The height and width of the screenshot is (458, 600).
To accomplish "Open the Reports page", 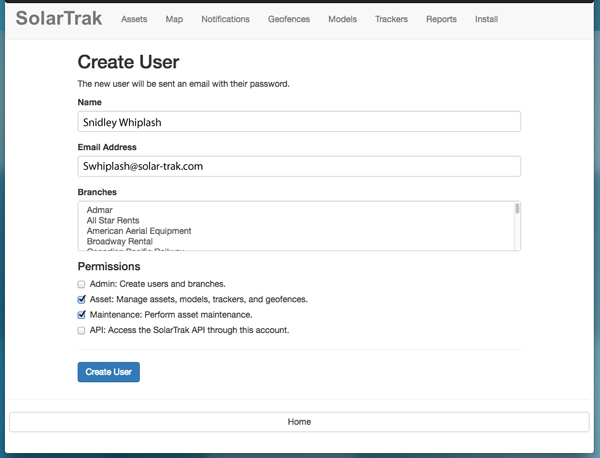I will (x=441, y=19).
